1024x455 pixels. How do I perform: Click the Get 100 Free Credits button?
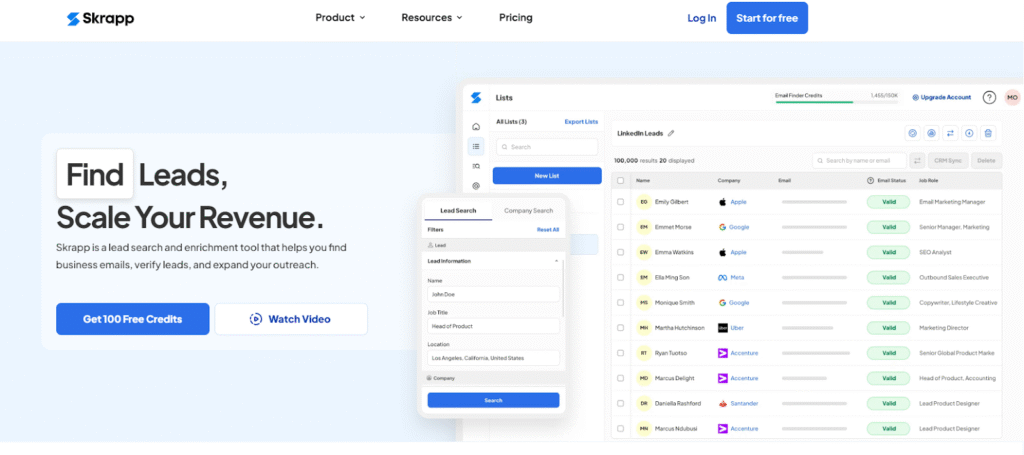tap(133, 319)
